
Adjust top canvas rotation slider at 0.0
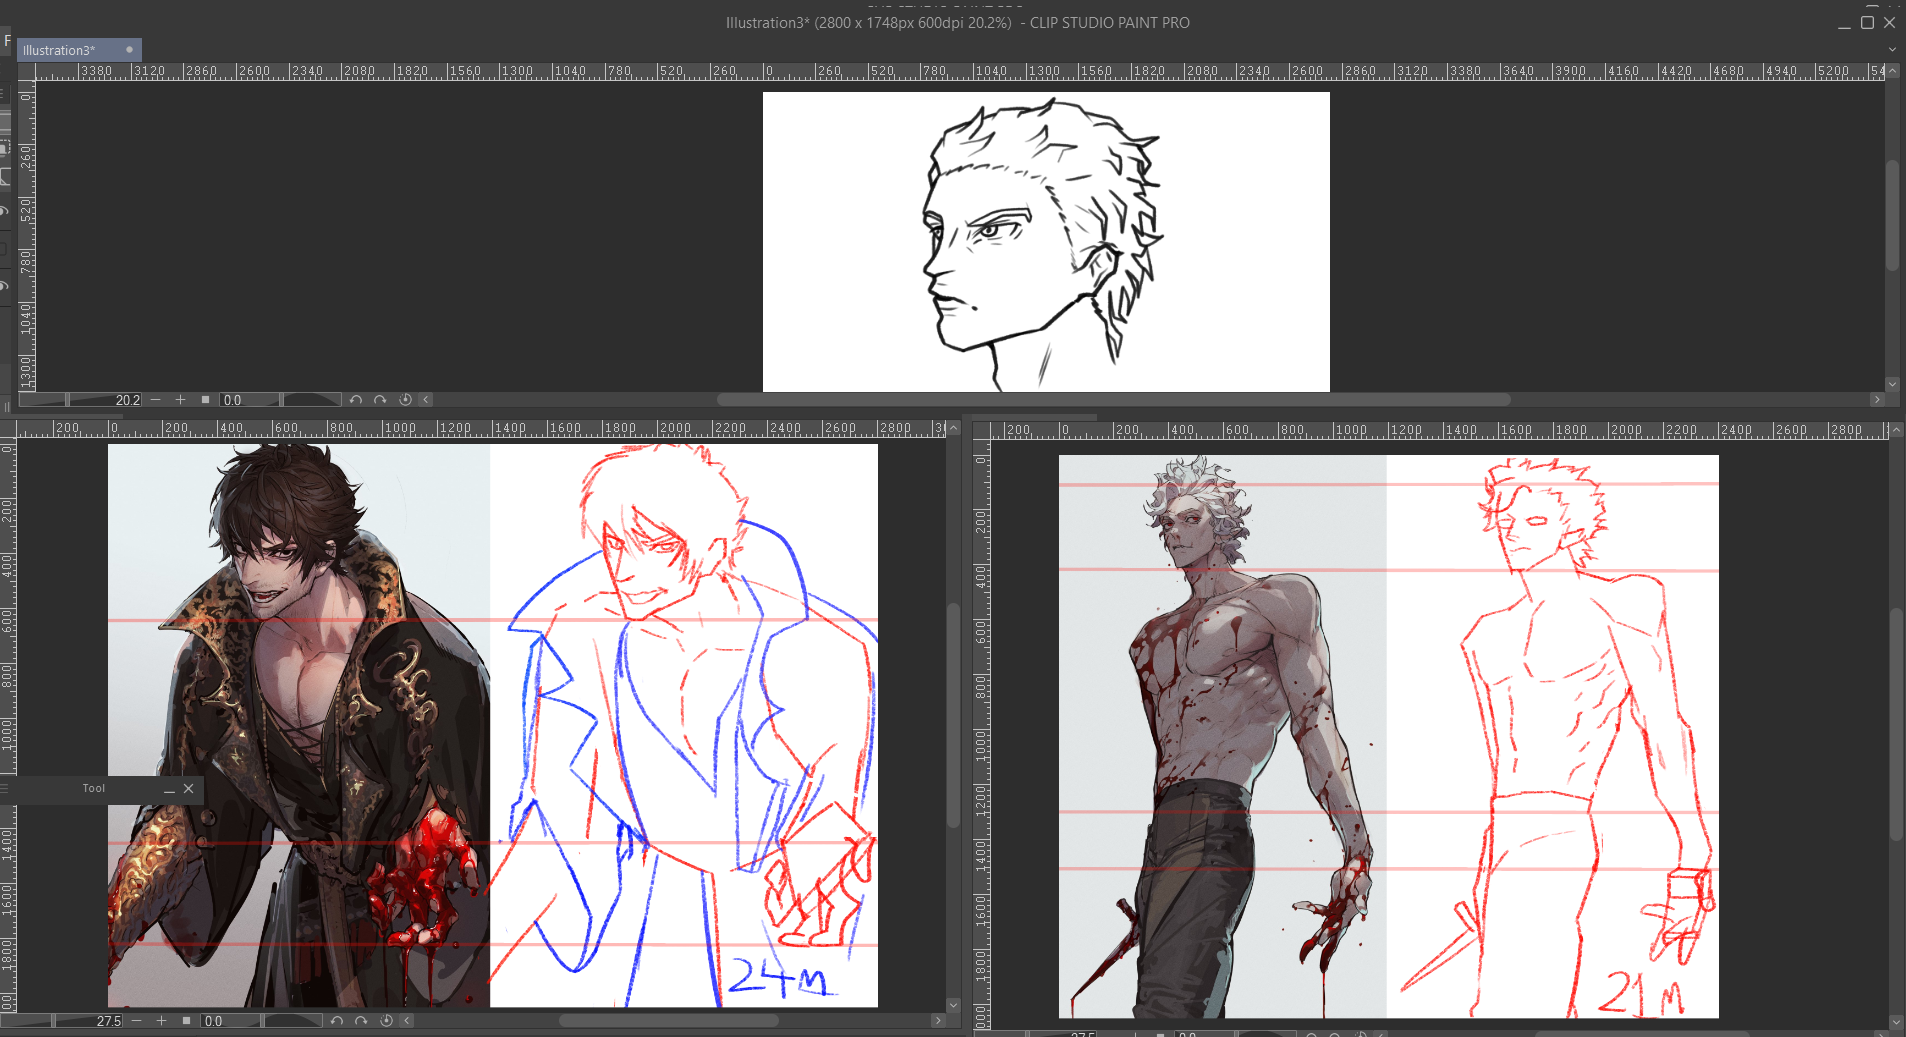[280, 400]
